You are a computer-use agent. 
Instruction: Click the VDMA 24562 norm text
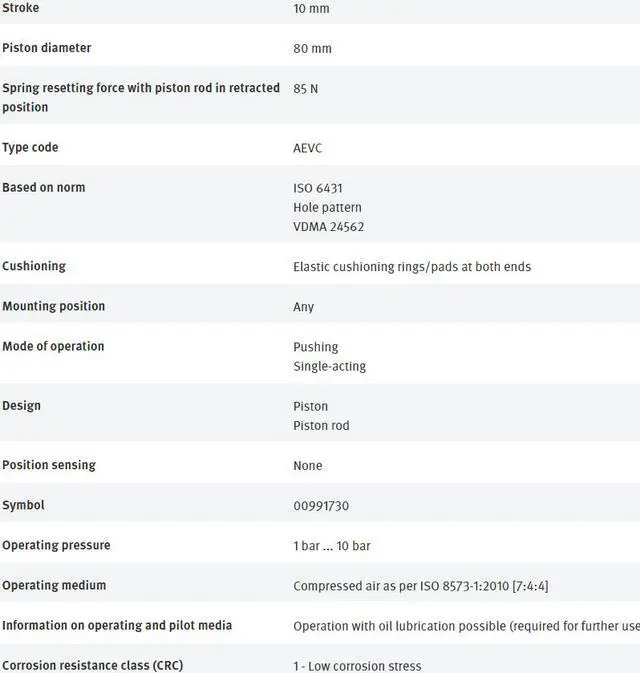click(x=328, y=227)
